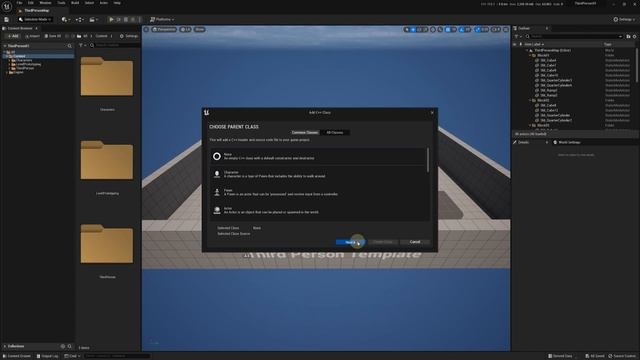Open the Tools menu

click(x=61, y=3)
